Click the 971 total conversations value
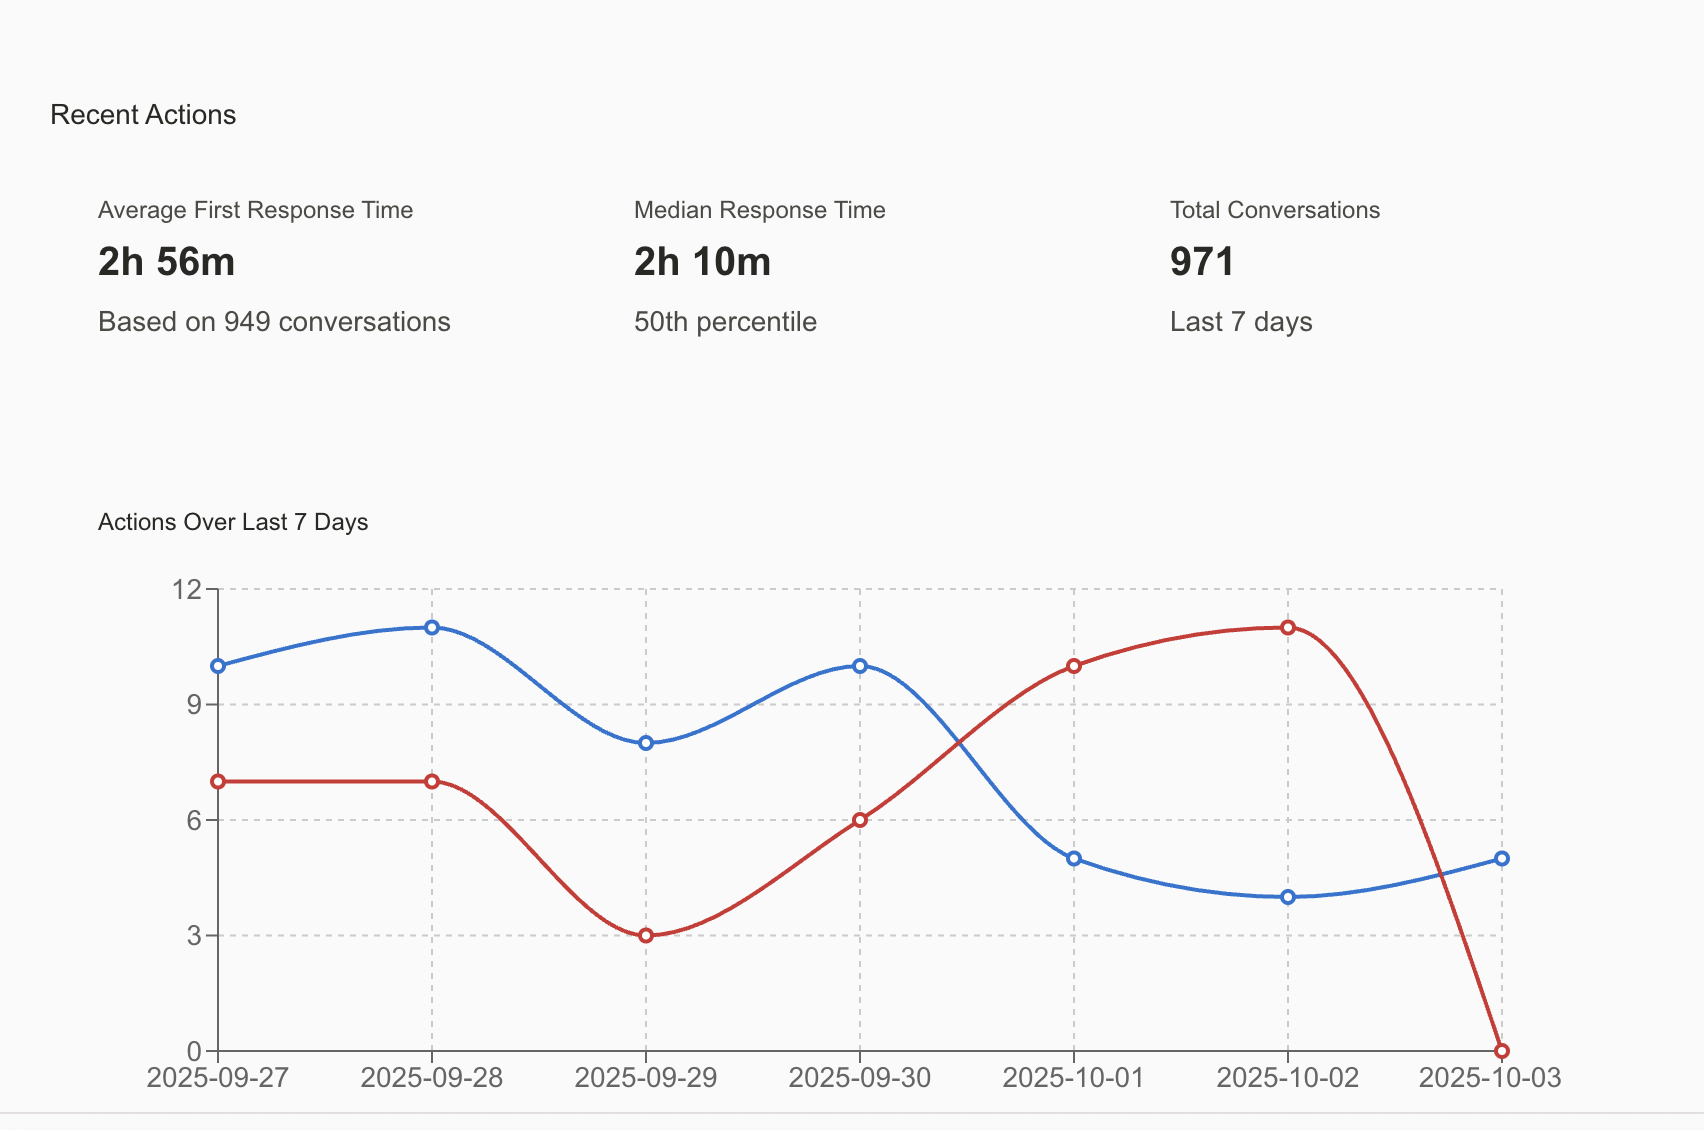 (x=1202, y=262)
